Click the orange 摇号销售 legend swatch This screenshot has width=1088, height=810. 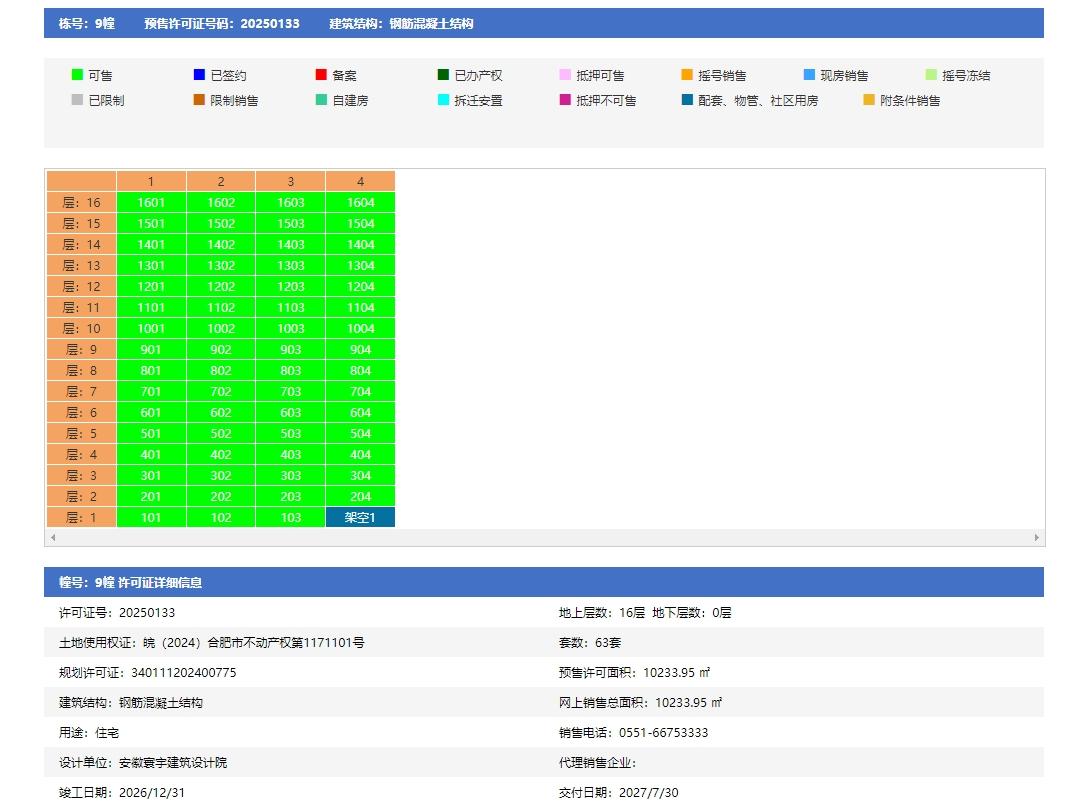coord(687,74)
